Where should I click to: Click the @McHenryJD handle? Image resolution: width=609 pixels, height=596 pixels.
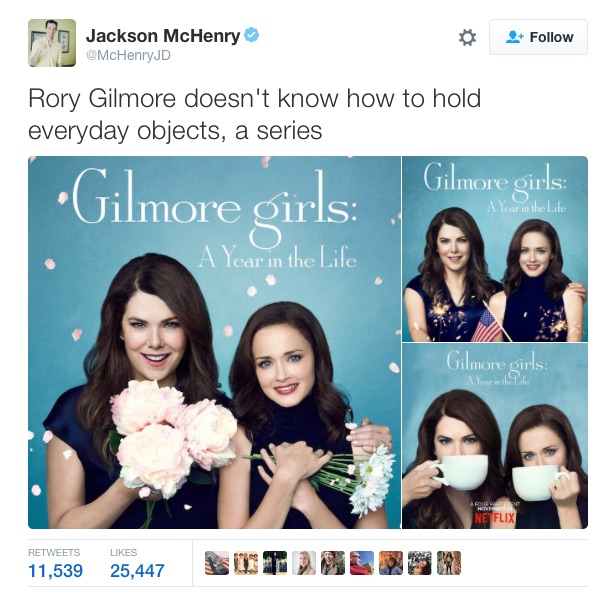pyautogui.click(x=128, y=55)
